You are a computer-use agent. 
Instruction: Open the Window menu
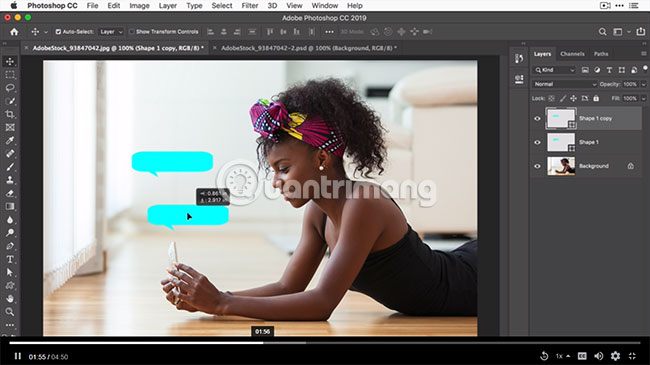pos(325,6)
